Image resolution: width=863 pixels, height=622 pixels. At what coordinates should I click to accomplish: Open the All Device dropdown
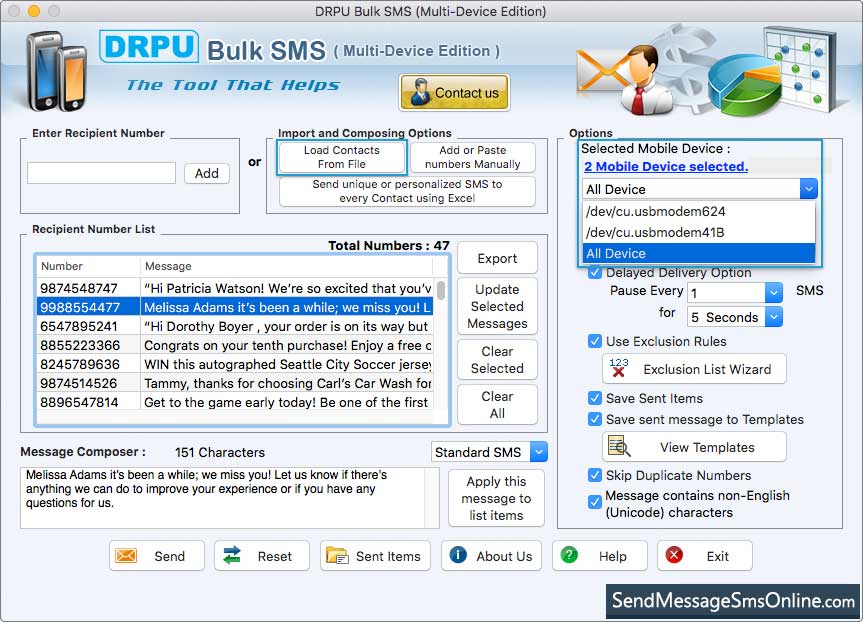(700, 189)
